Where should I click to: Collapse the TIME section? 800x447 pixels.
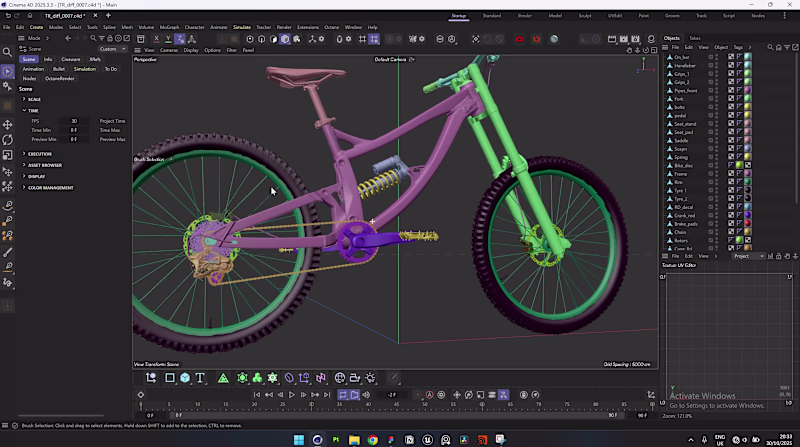(24, 110)
